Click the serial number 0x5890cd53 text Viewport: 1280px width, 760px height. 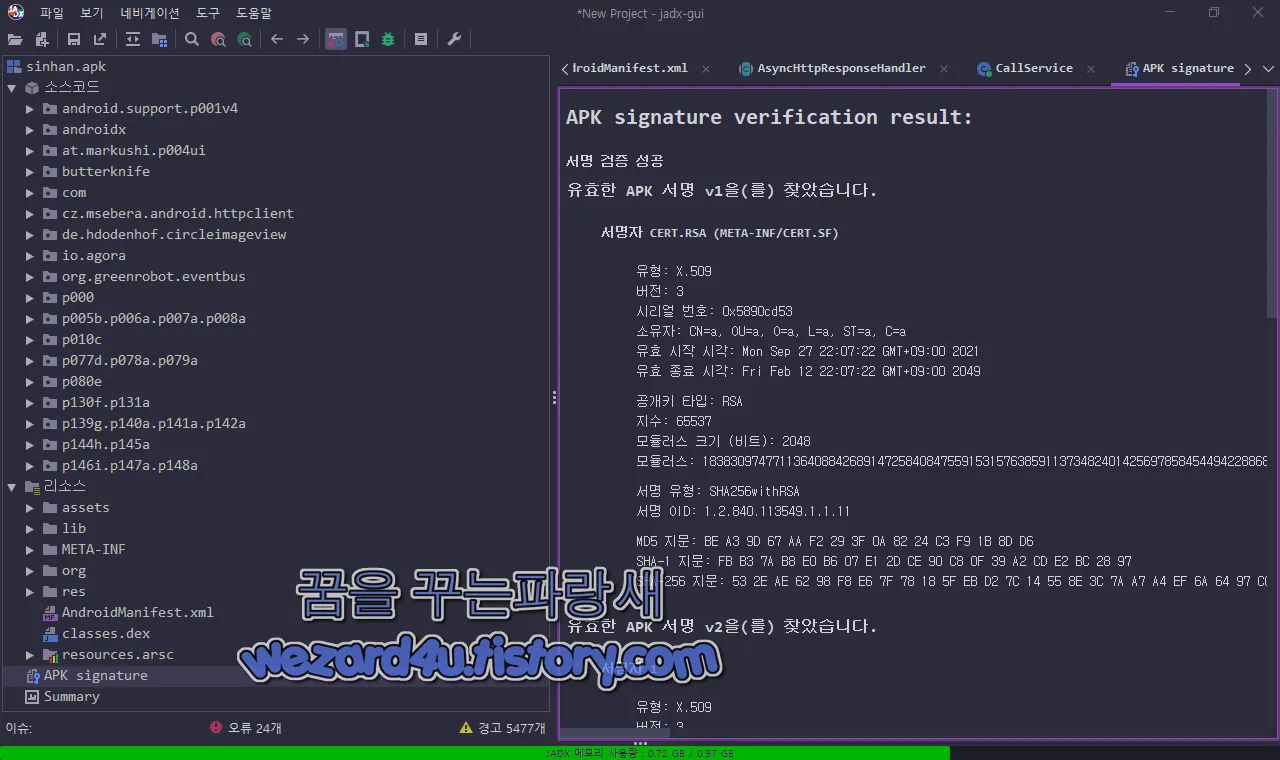click(757, 311)
